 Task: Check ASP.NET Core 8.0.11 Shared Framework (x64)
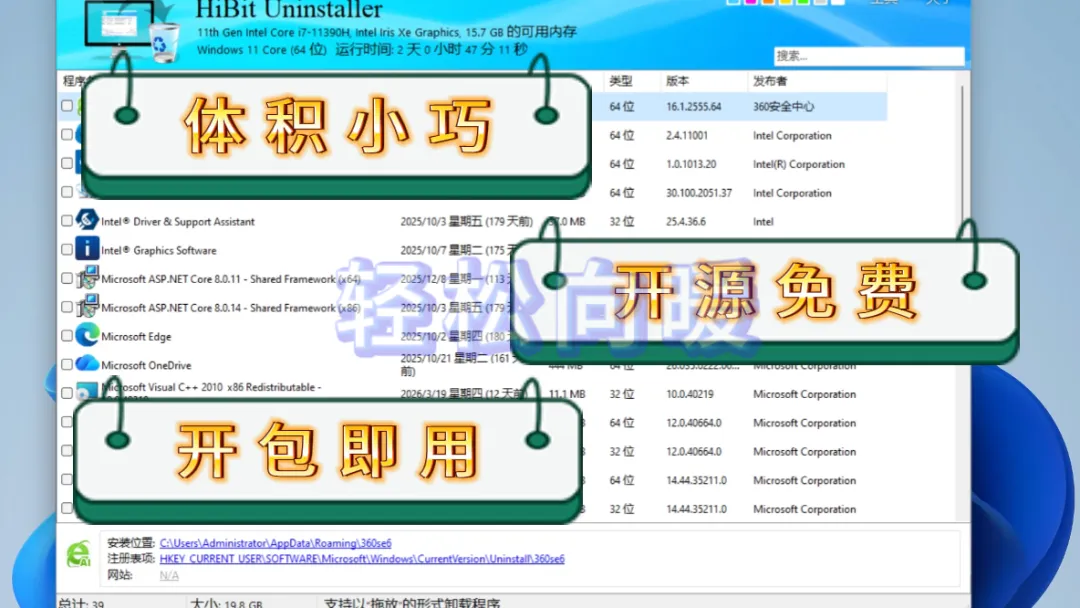pyautogui.click(x=67, y=278)
